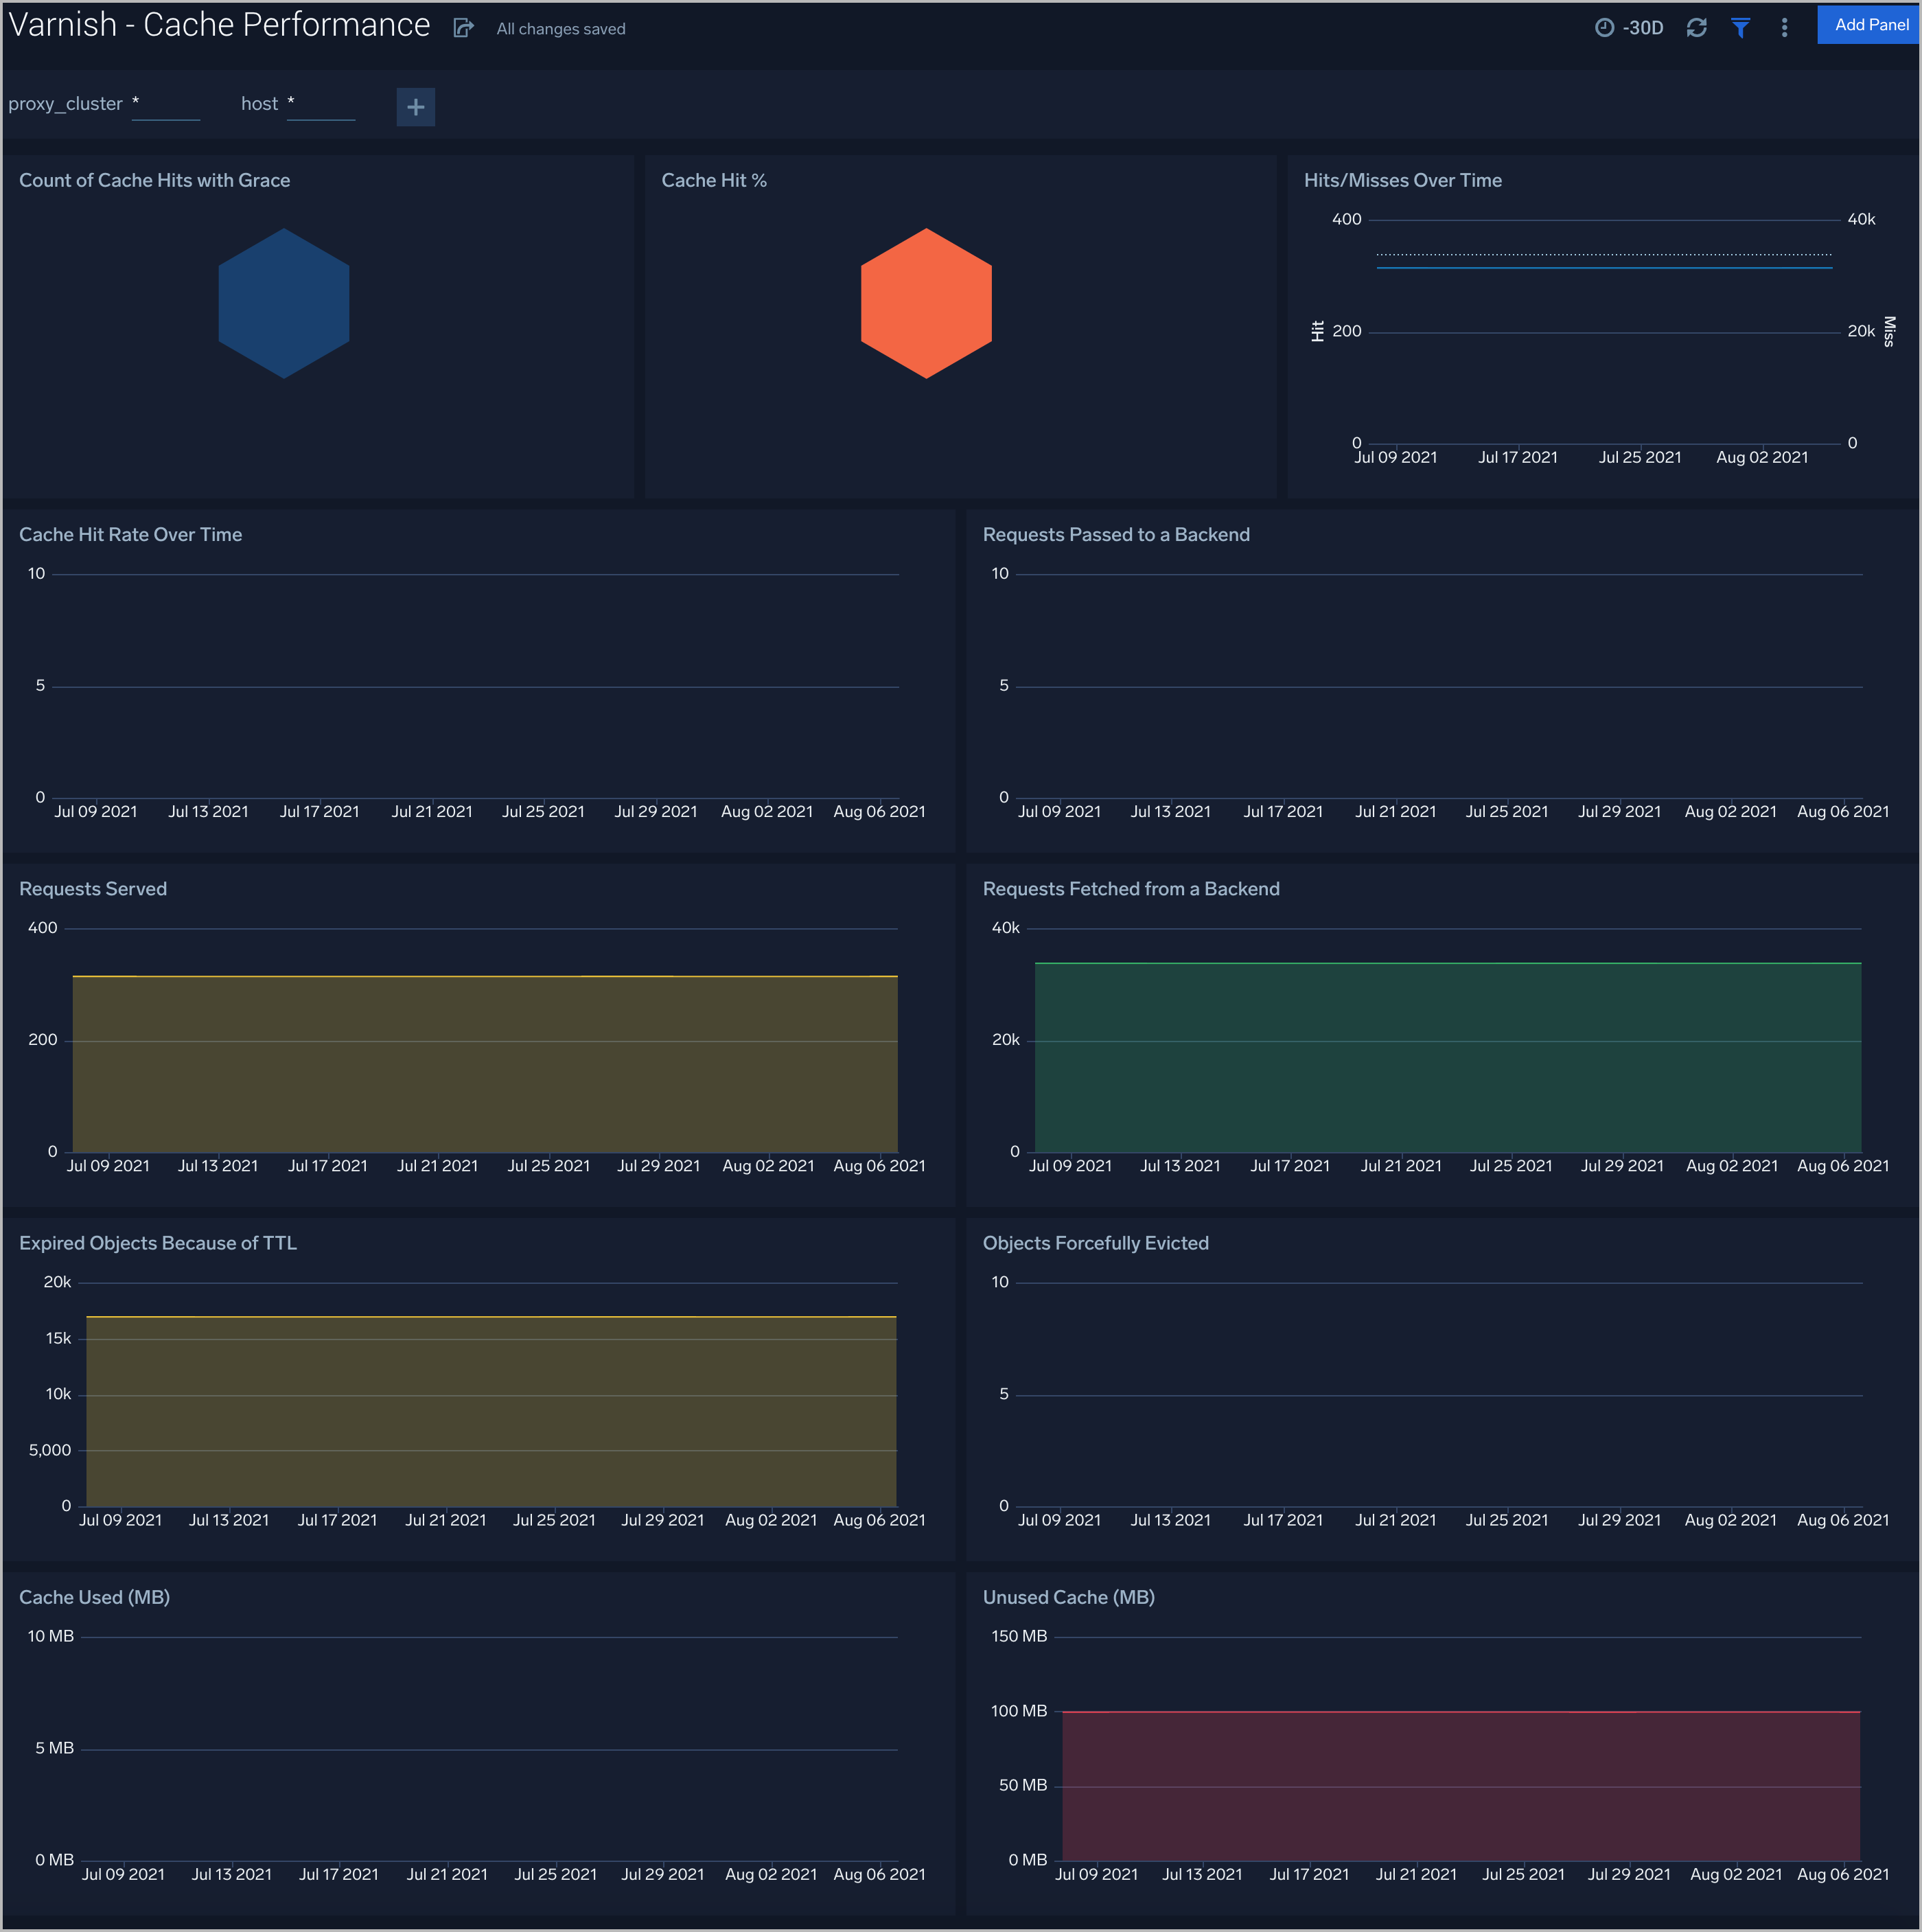This screenshot has height=1932, width=1922.
Task: Click the Add Panel button
Action: click(x=1868, y=24)
